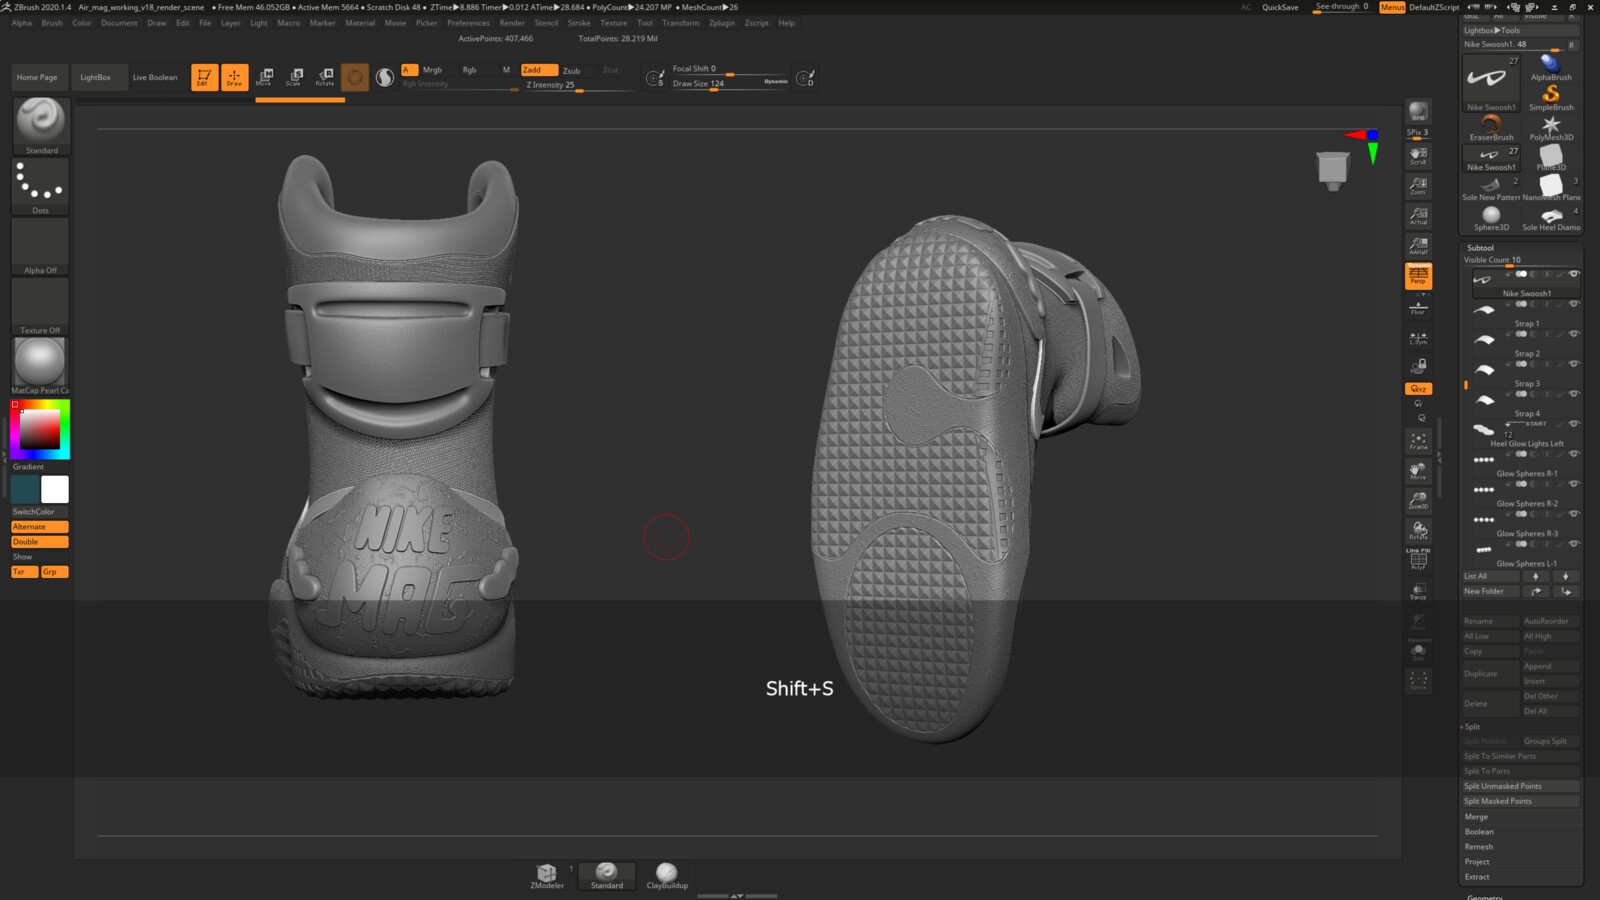Expand the Geometry section
Image resolution: width=1600 pixels, height=900 pixels.
coord(1485,897)
